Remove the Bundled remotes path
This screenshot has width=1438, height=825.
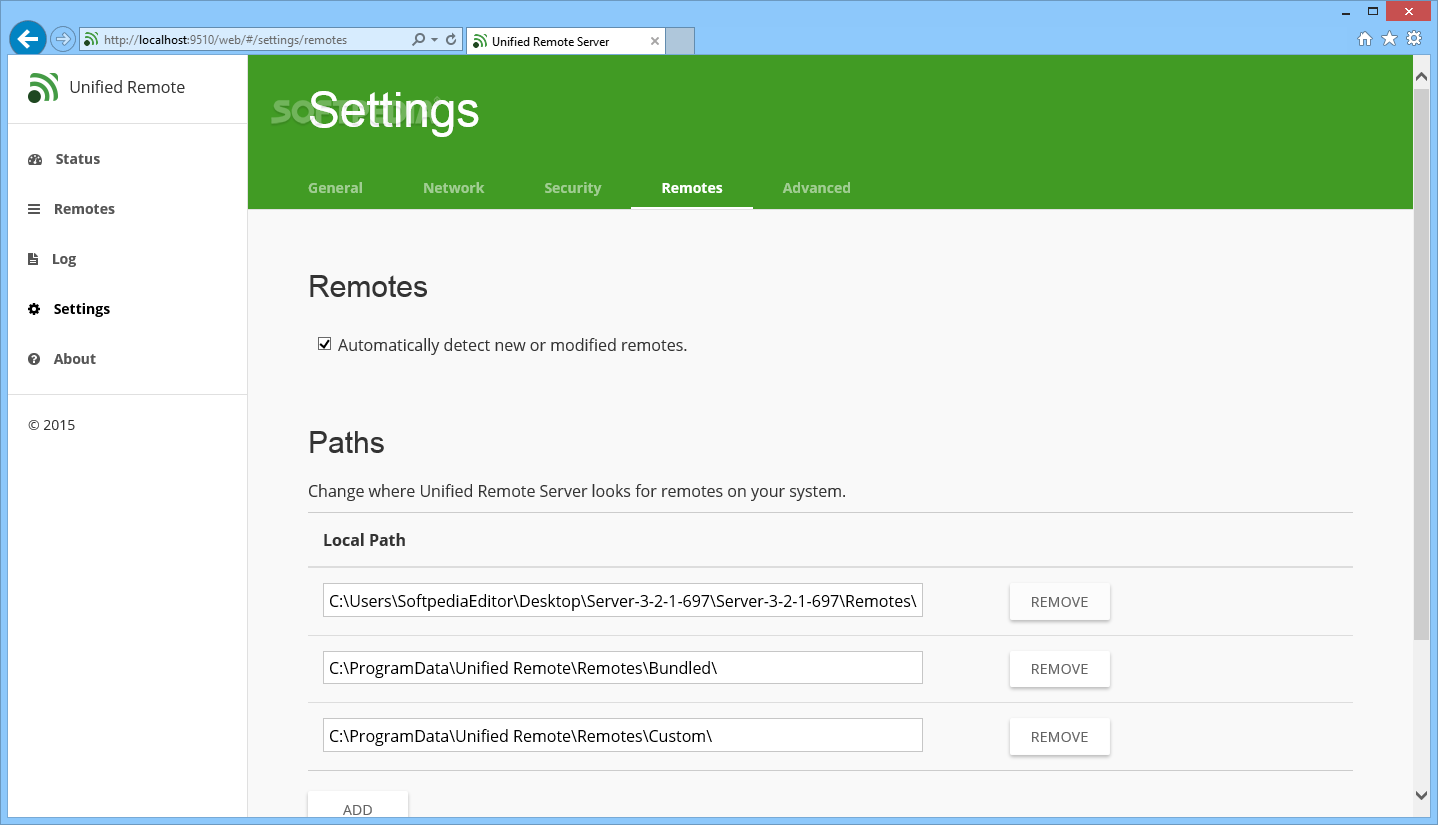click(x=1059, y=669)
